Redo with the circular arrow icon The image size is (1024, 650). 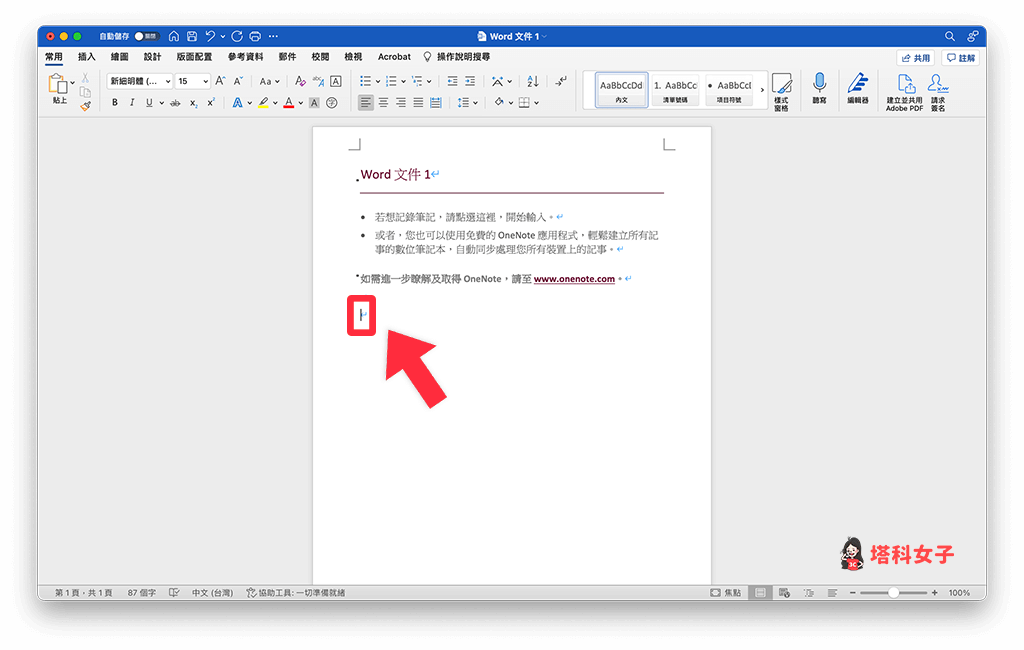pos(237,37)
